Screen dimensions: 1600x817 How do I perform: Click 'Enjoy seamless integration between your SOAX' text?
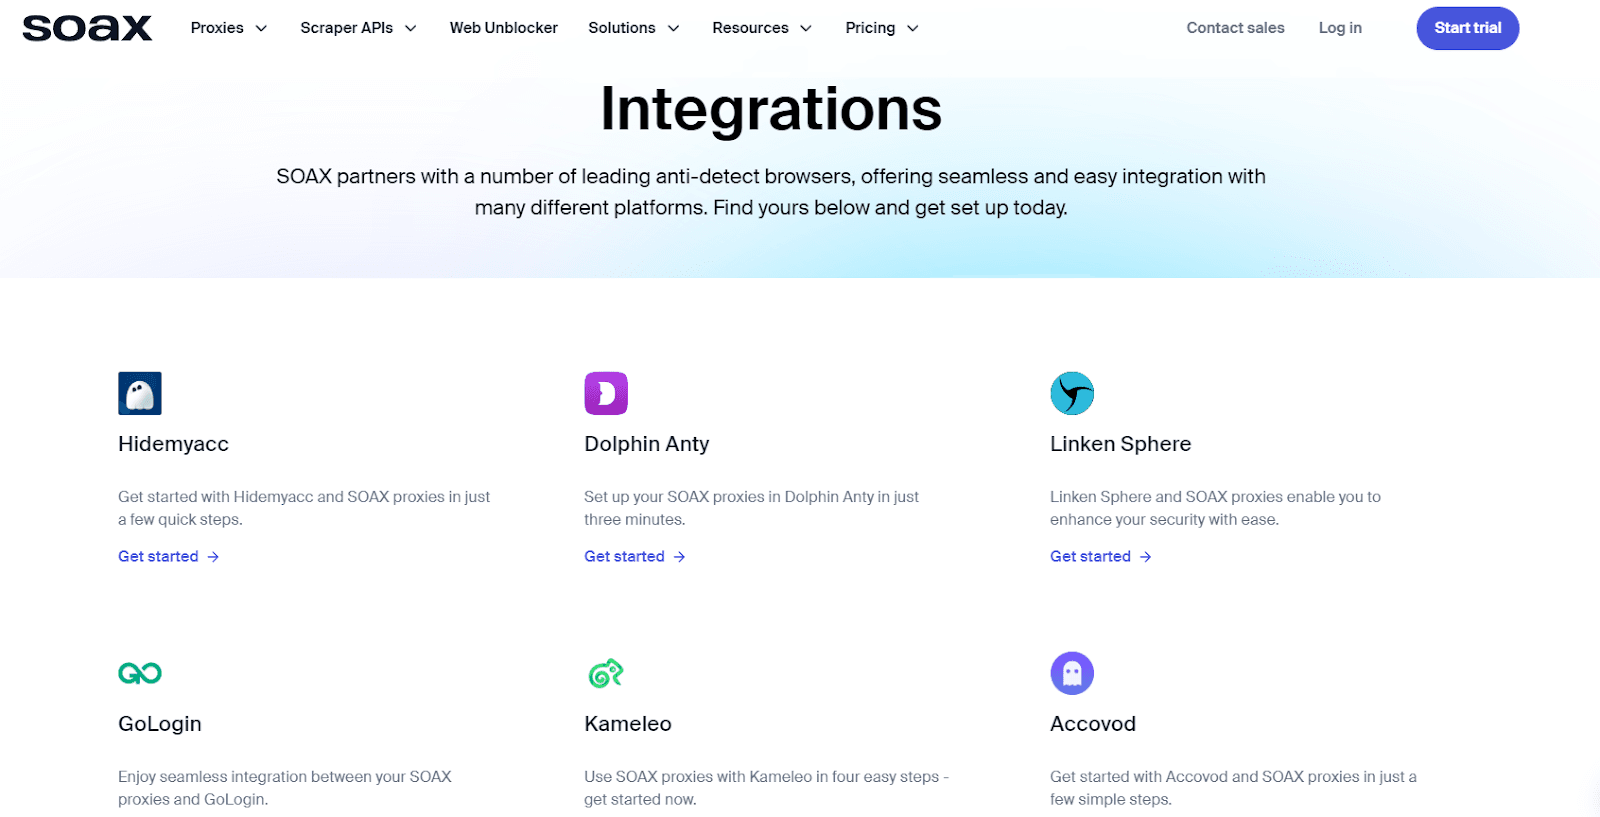[285, 788]
